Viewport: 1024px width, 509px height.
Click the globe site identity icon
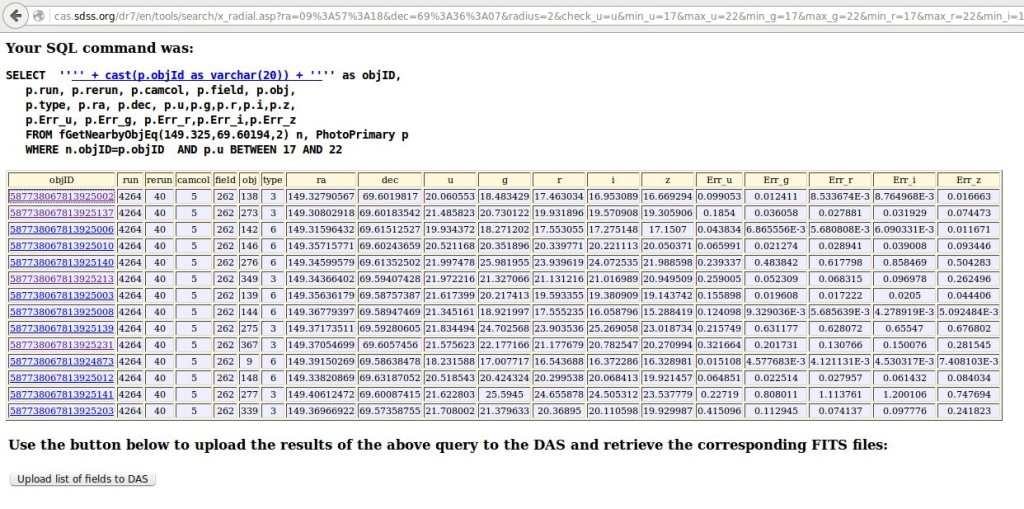[39, 15]
